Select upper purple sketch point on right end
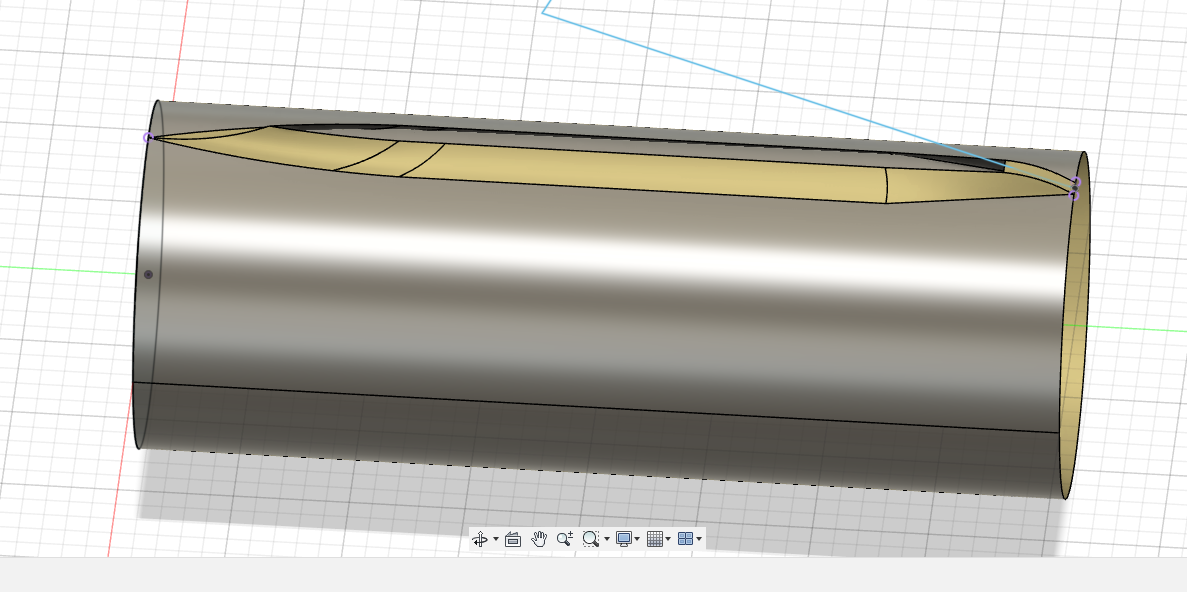The height and width of the screenshot is (592, 1187). pos(1076,182)
